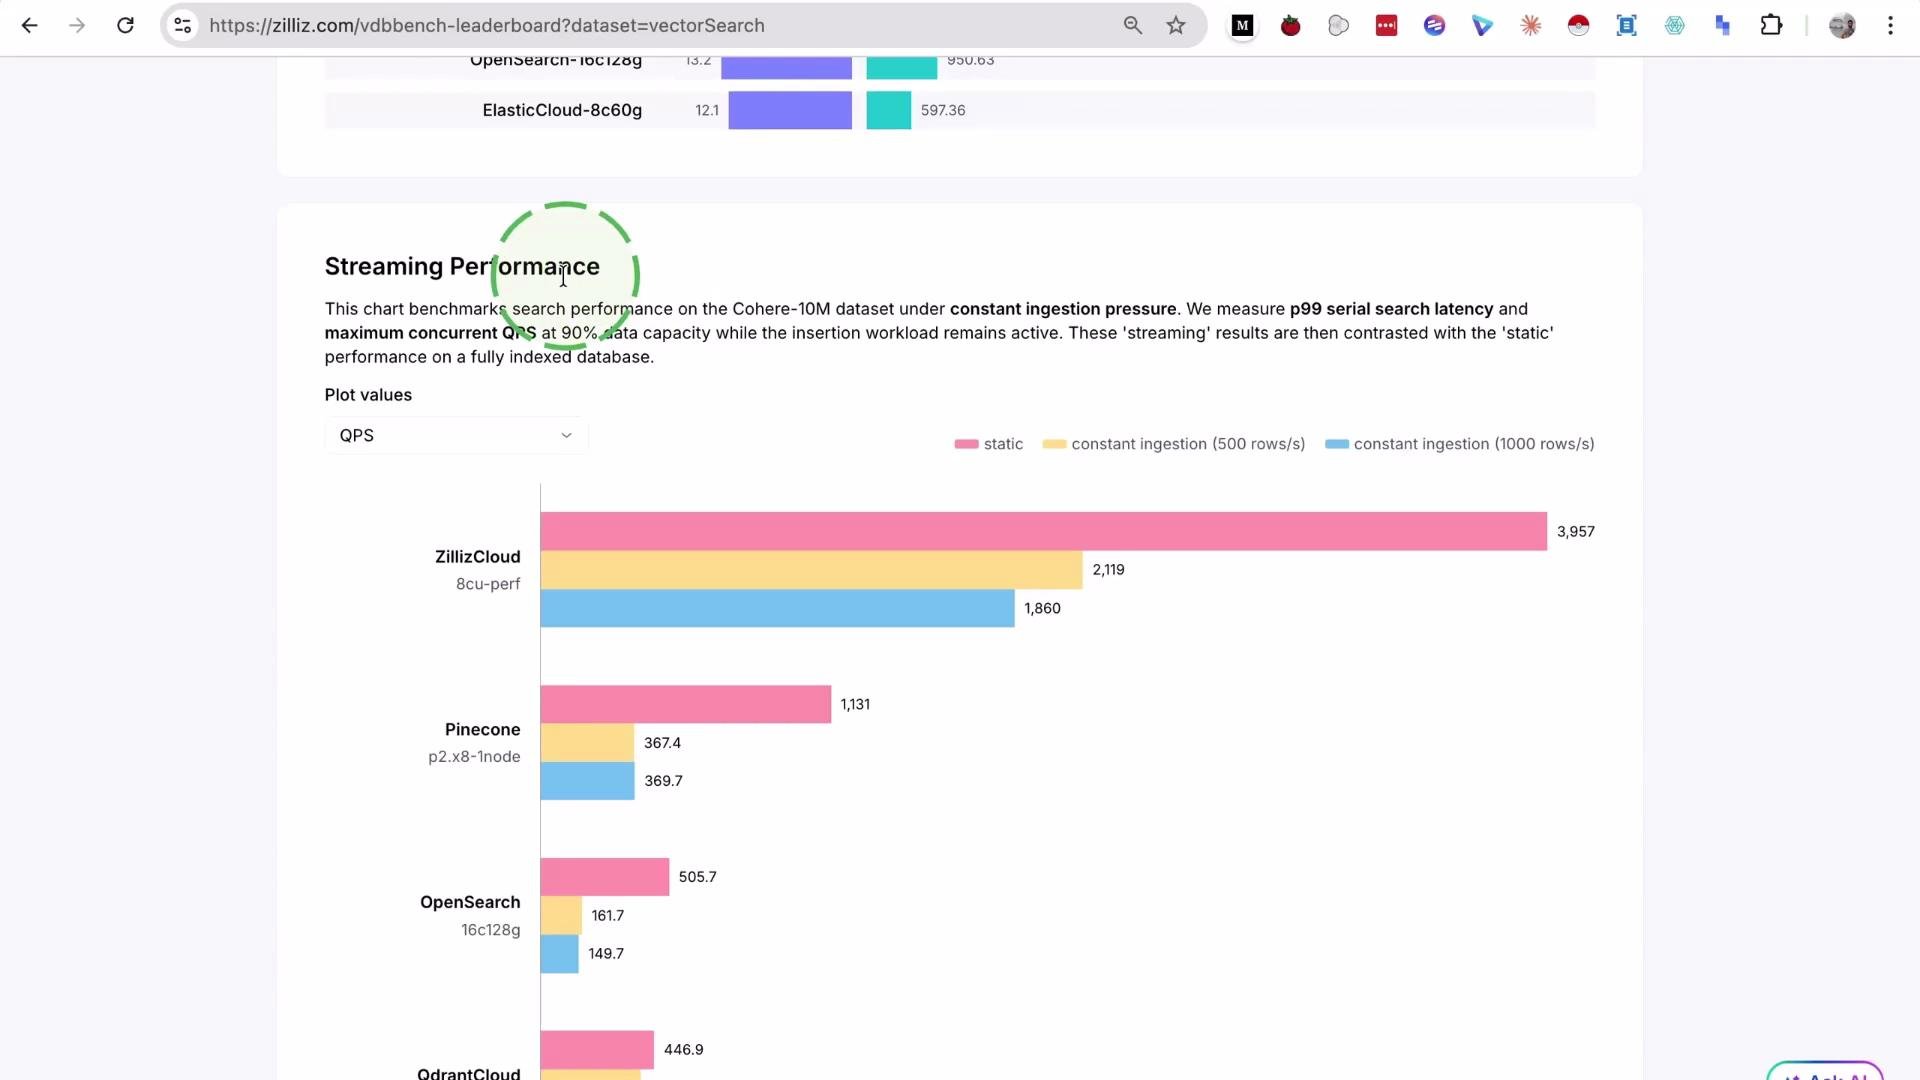Click the value '12.1' beside ElasticCloud
This screenshot has height=1080, width=1920.
click(x=707, y=110)
